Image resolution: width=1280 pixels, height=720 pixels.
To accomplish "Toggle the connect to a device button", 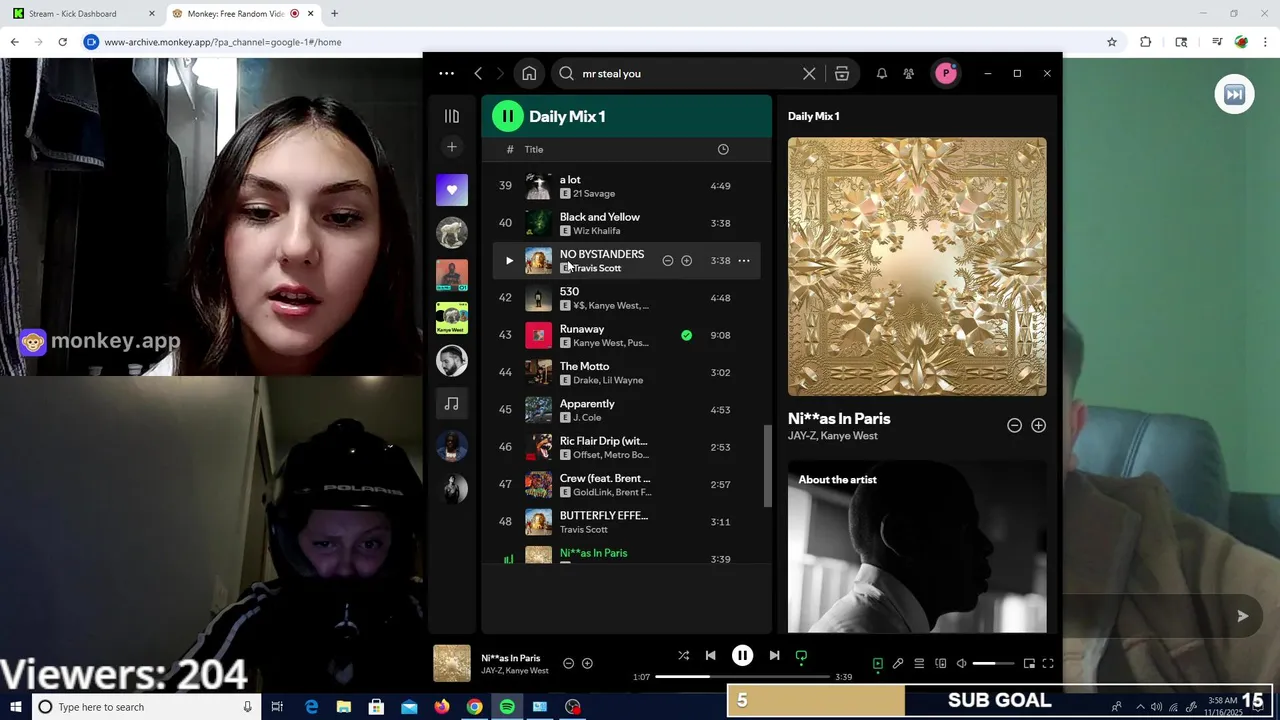I will (x=941, y=663).
